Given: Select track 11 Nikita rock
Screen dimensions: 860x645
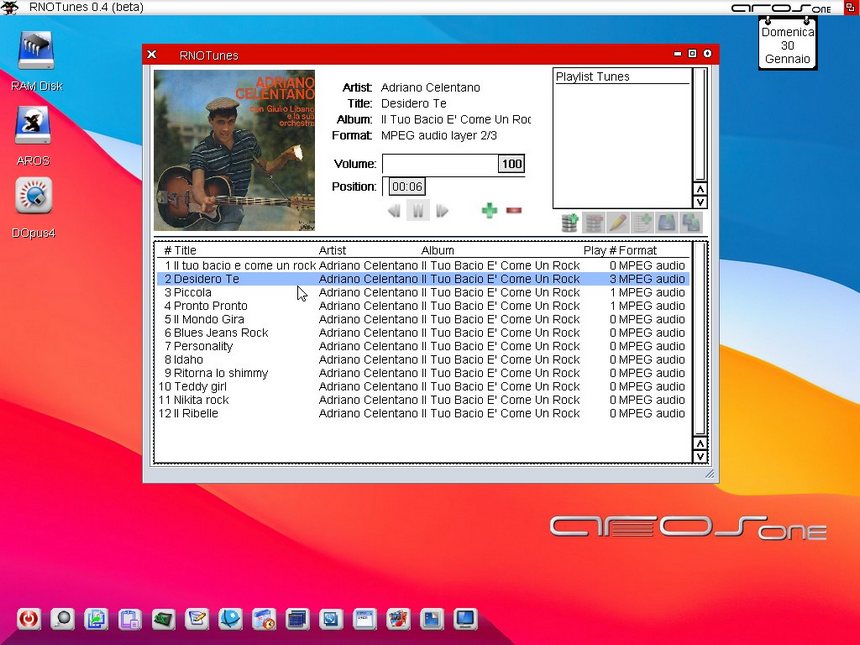Looking at the screenshot, I should point(423,400).
